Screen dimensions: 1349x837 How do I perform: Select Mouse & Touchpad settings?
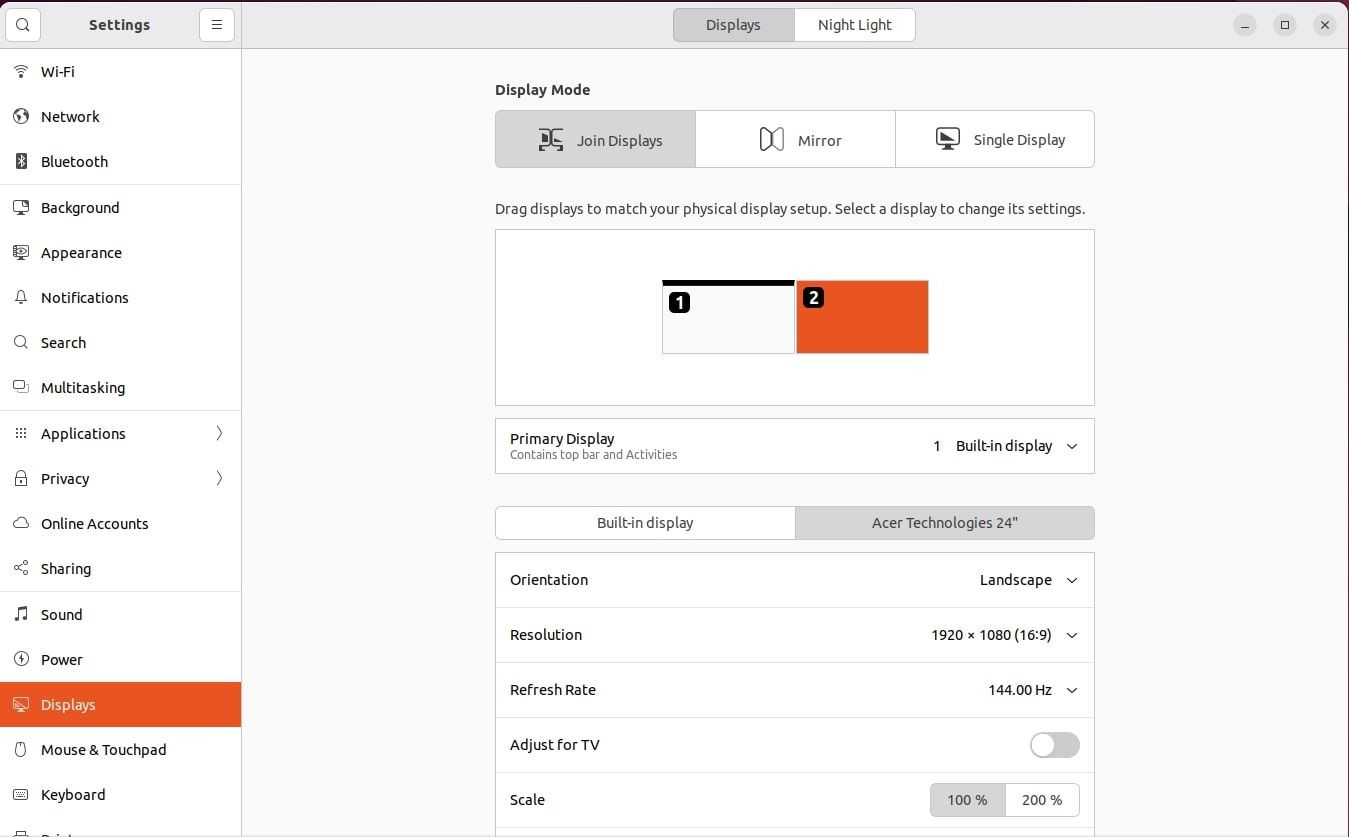[x=103, y=749]
